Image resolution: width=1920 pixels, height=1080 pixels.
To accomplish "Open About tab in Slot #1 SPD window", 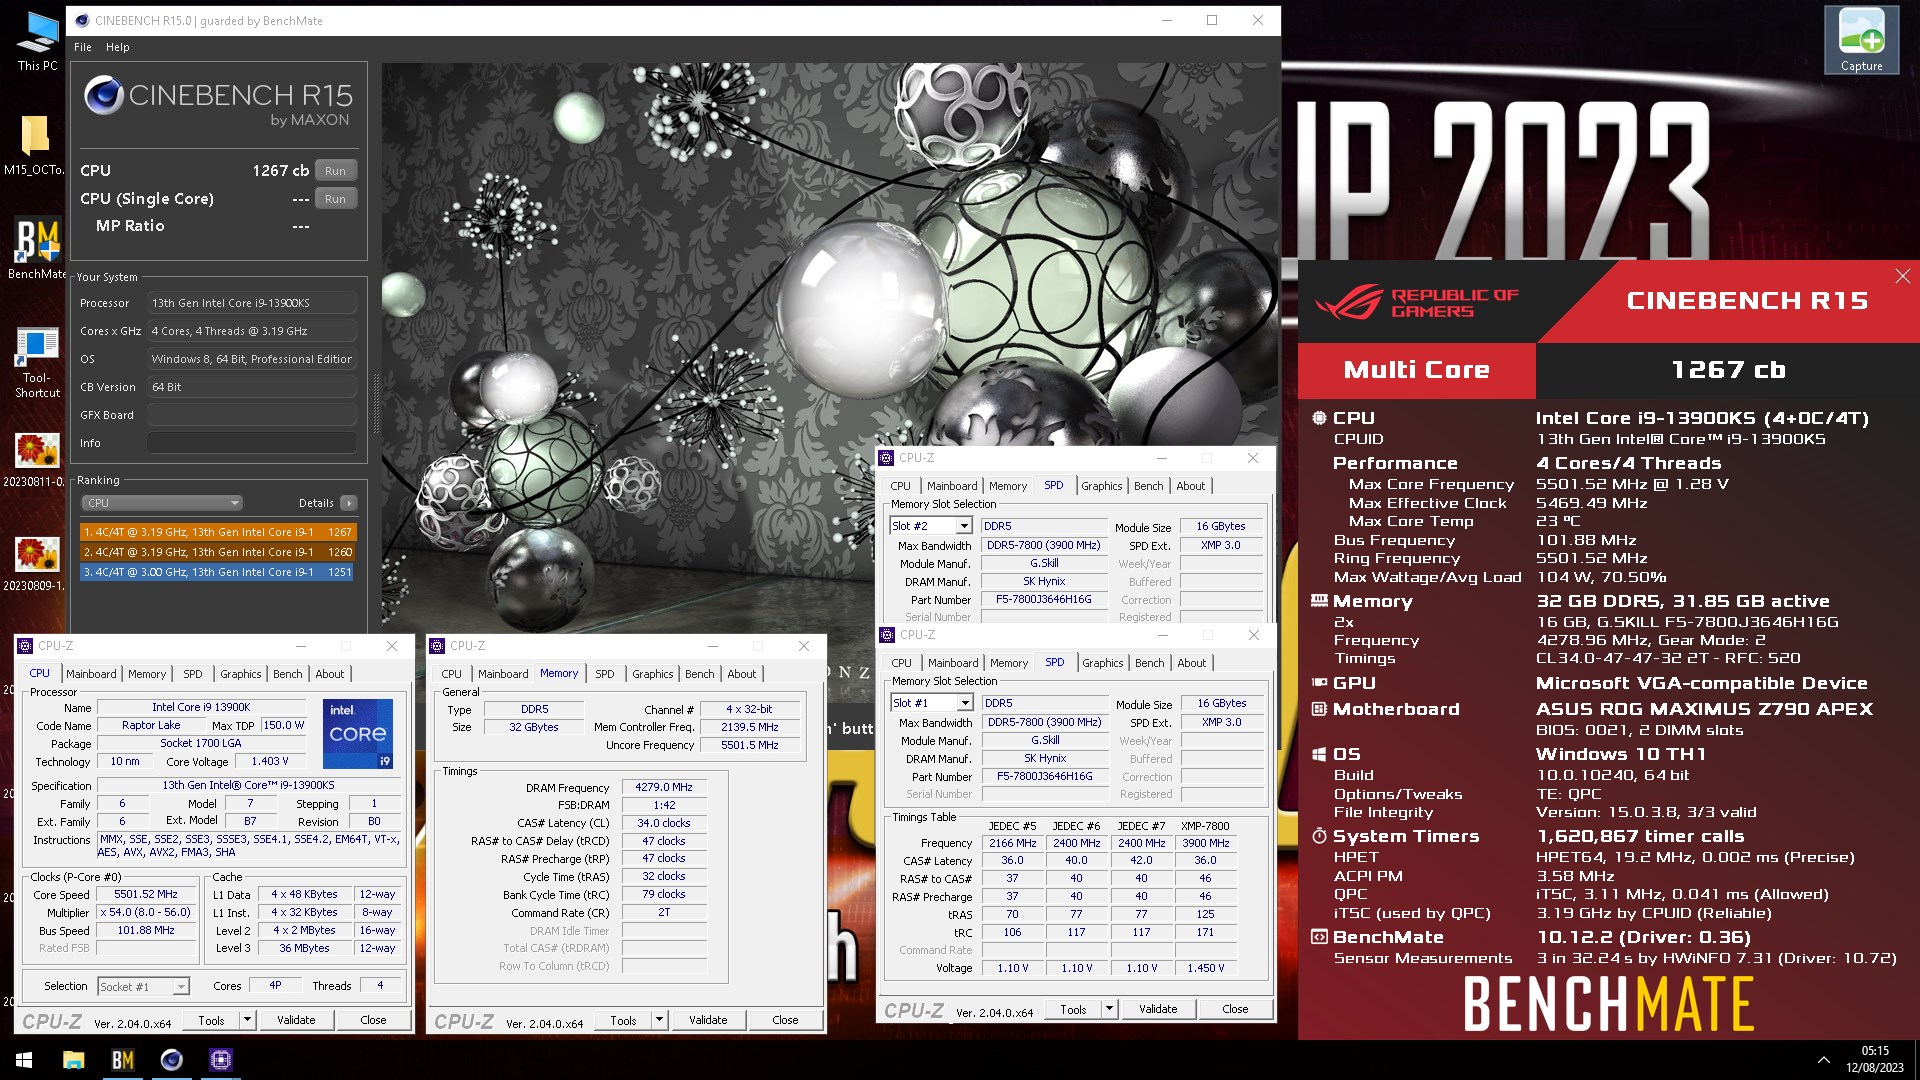I will click(x=1192, y=663).
